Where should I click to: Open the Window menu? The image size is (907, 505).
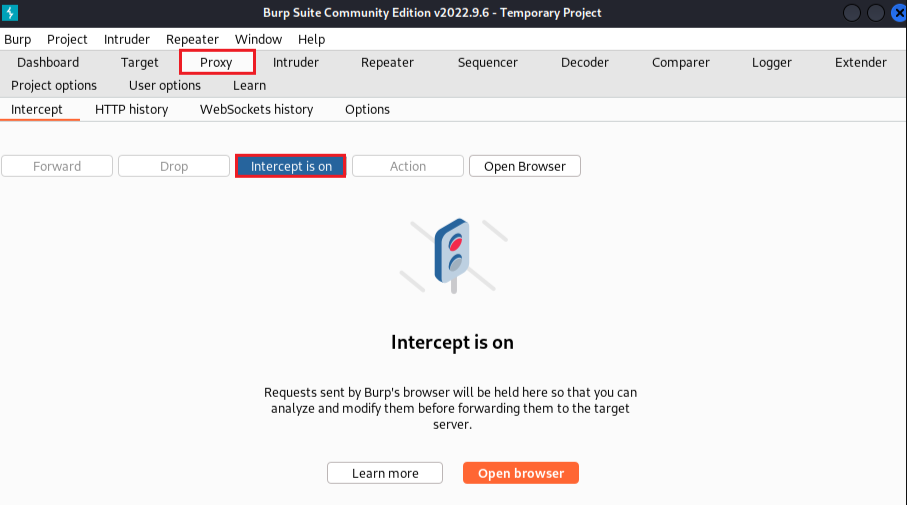(258, 39)
